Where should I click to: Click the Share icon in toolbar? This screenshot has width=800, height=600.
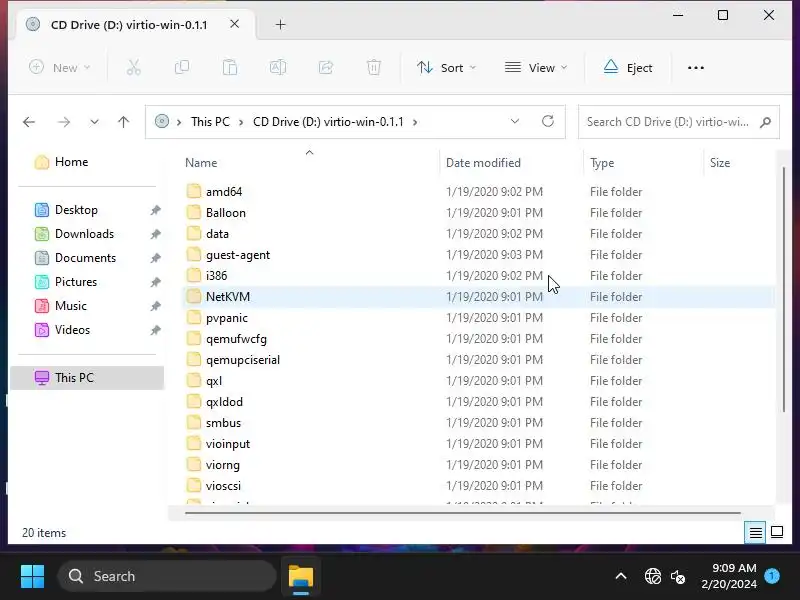coord(326,67)
